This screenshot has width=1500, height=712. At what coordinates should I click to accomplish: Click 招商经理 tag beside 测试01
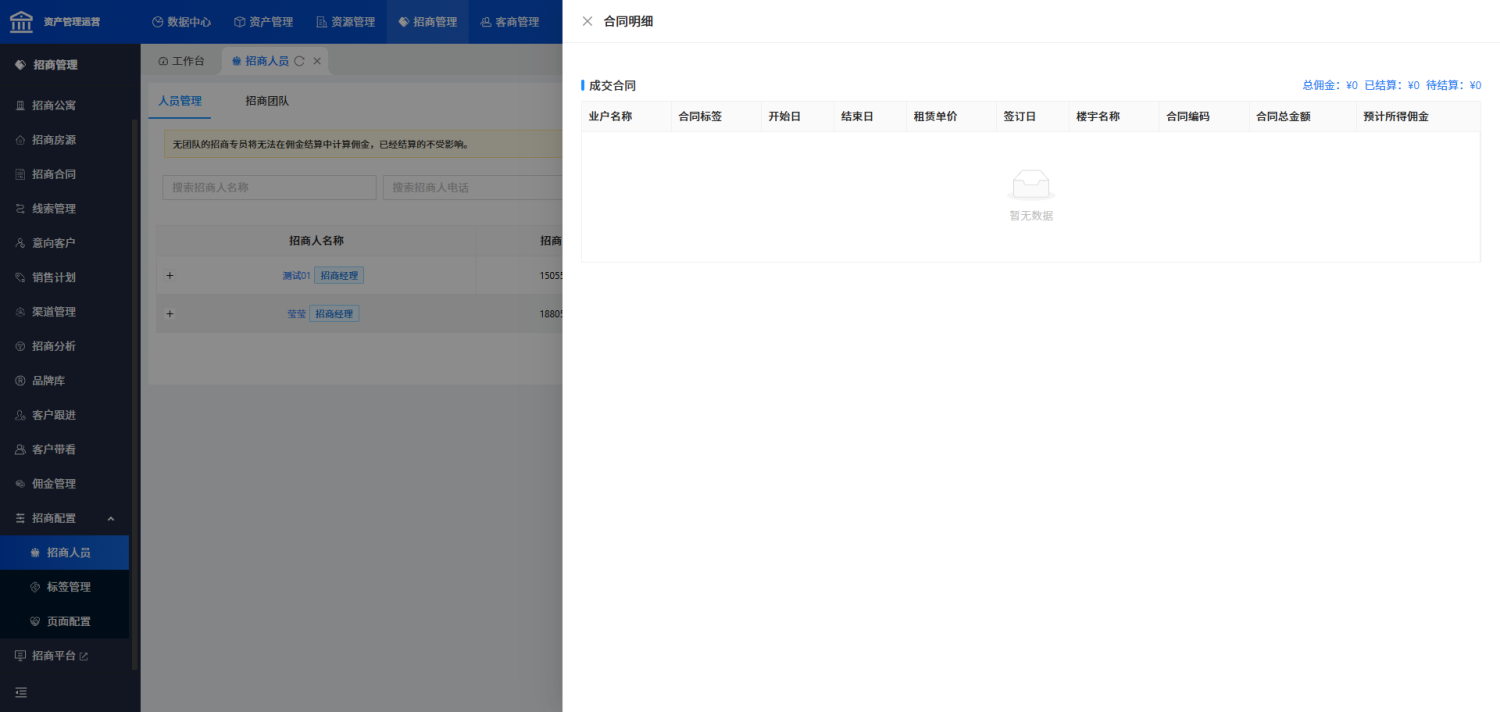tap(339, 276)
